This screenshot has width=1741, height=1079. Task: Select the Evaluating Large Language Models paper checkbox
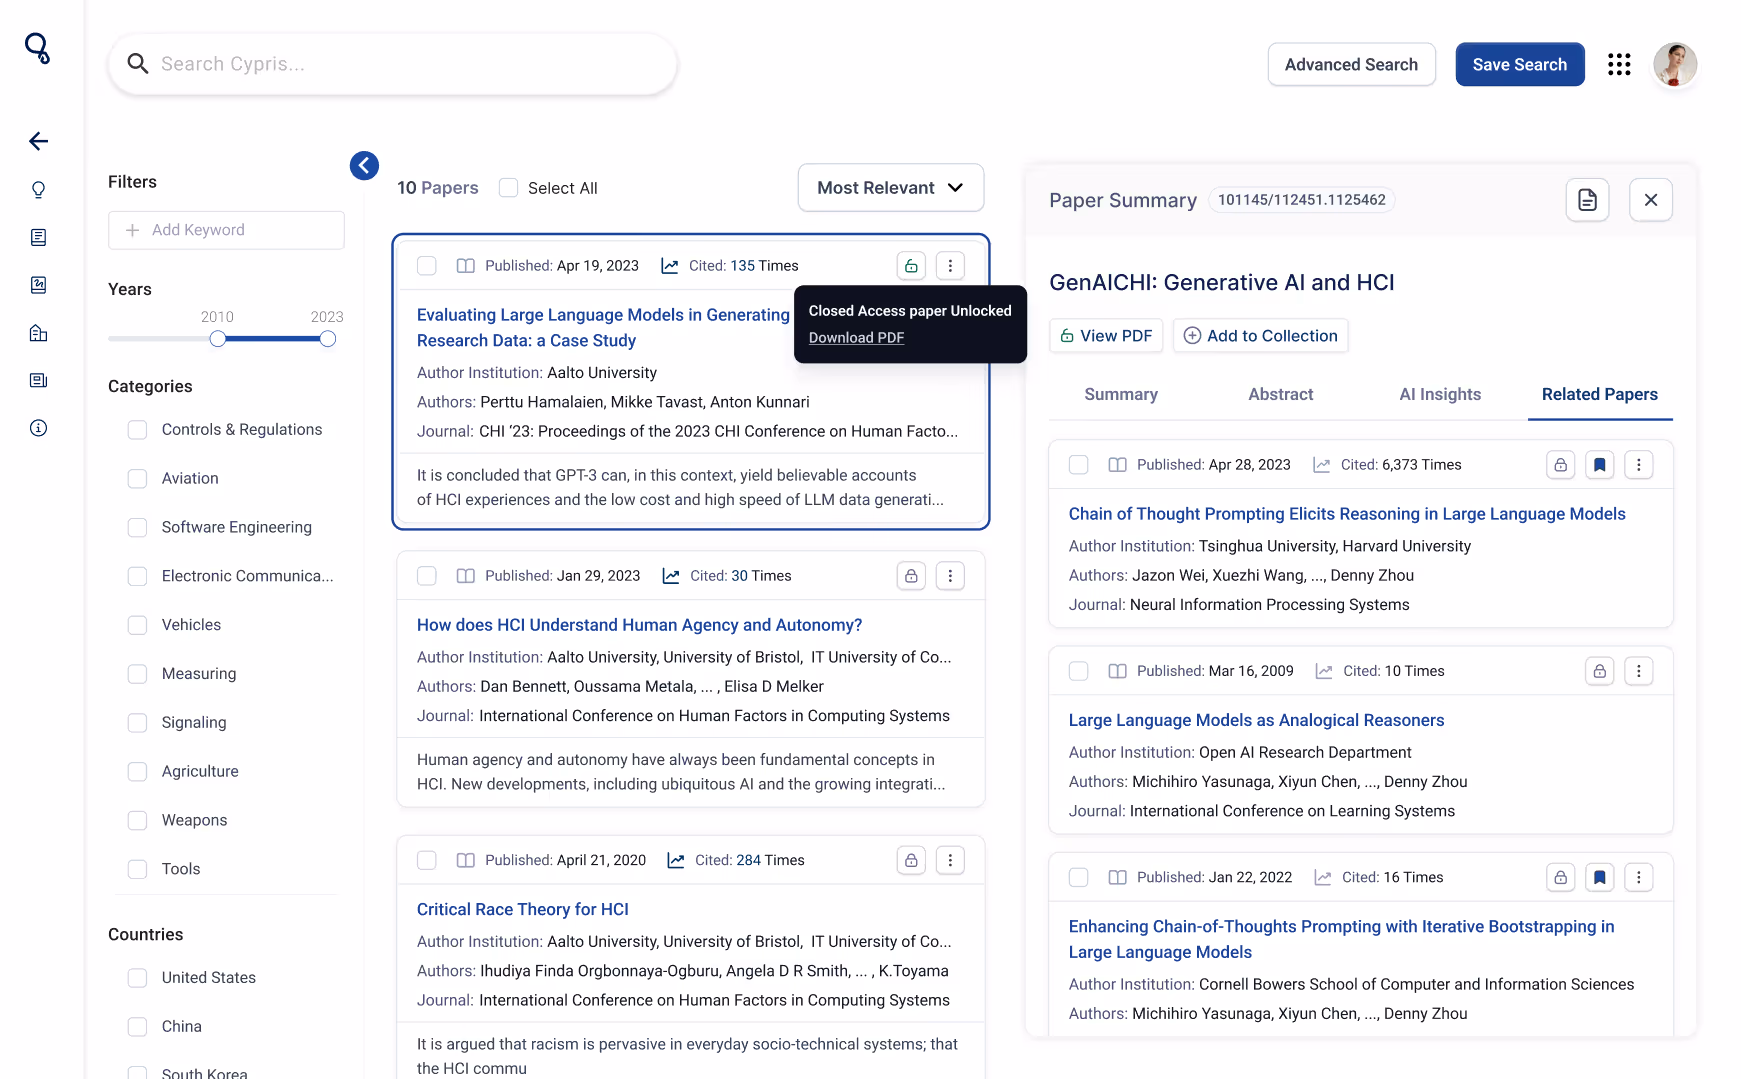click(x=426, y=266)
